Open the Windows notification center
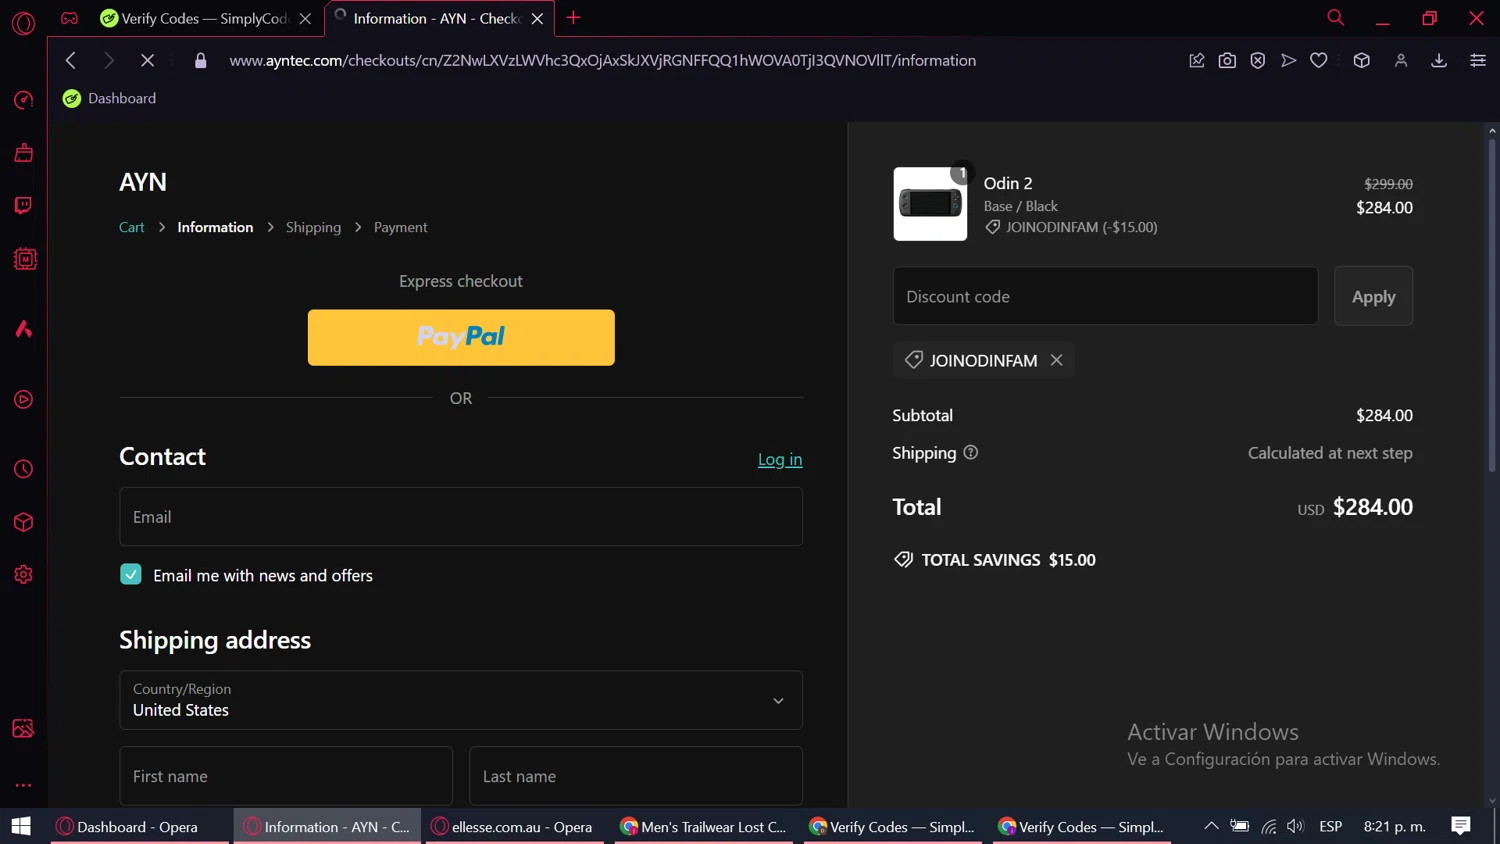The width and height of the screenshot is (1500, 844). (1461, 826)
